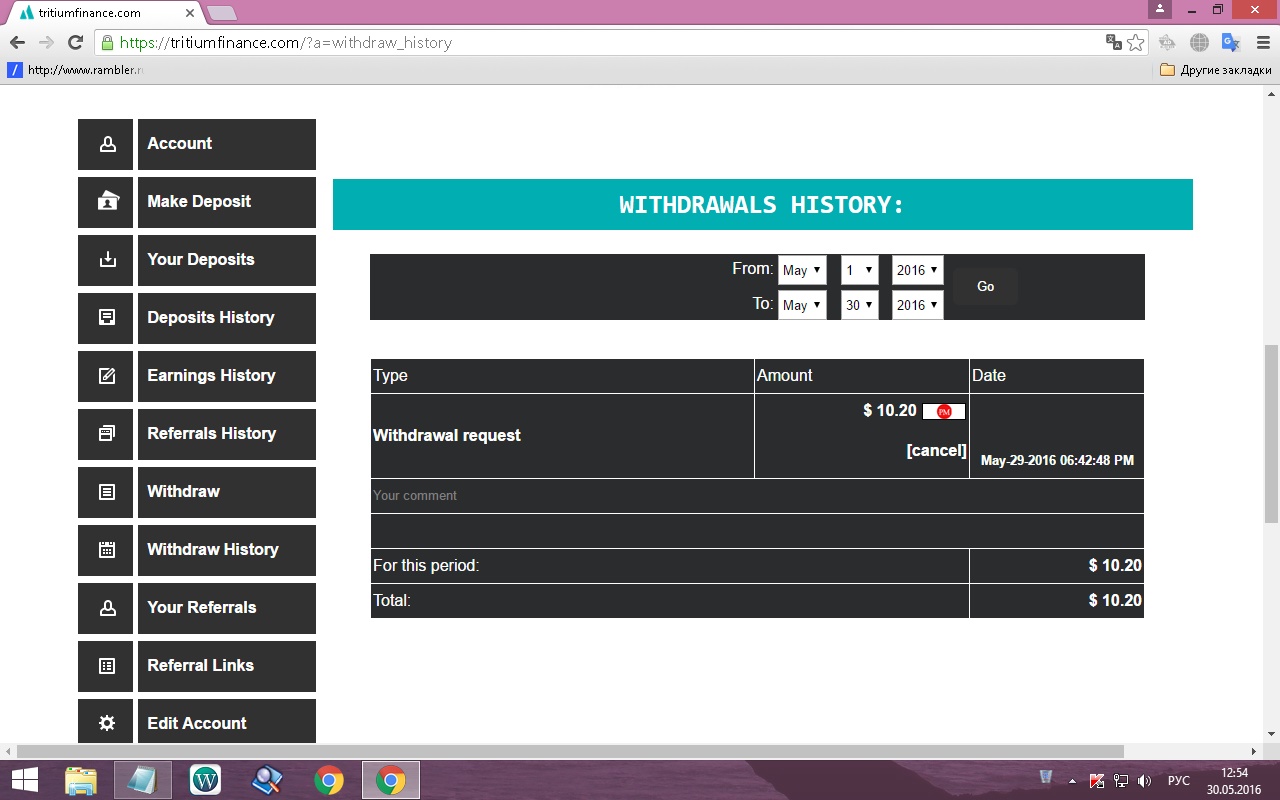Viewport: 1280px width, 800px height.
Task: Click the taskbar clock showing 12:54
Action: pyautogui.click(x=1235, y=780)
